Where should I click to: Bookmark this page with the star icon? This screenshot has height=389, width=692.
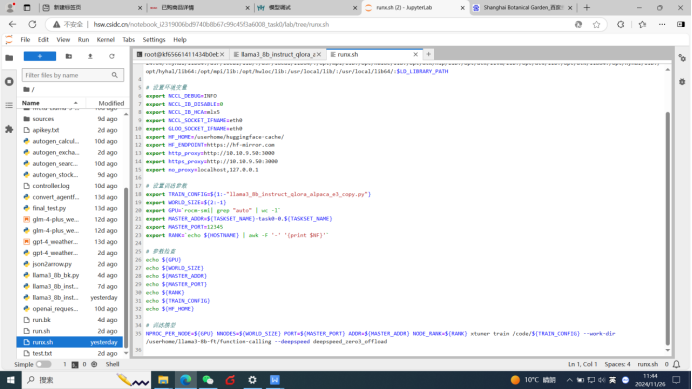click(x=596, y=24)
